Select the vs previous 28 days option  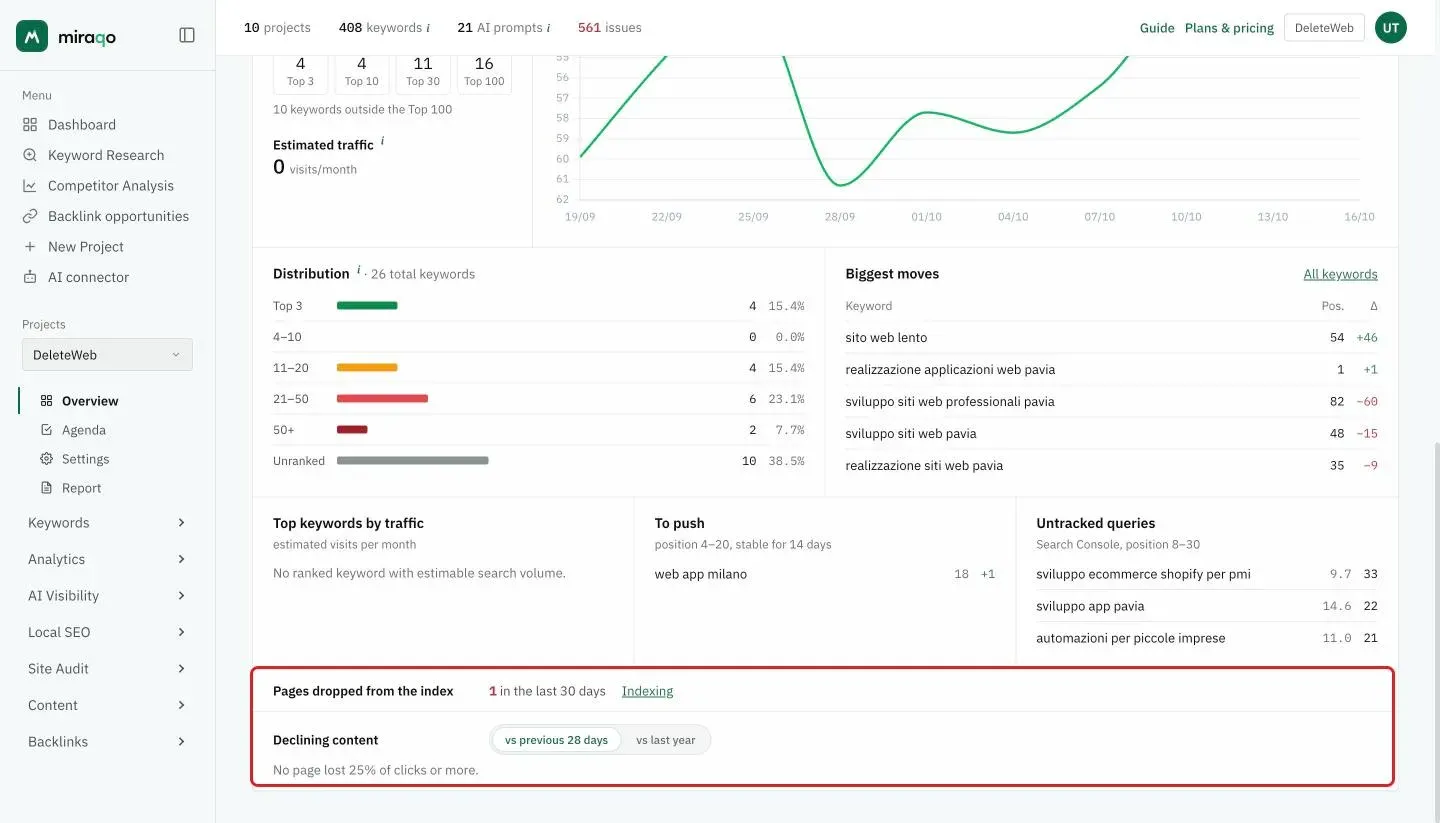[556, 740]
